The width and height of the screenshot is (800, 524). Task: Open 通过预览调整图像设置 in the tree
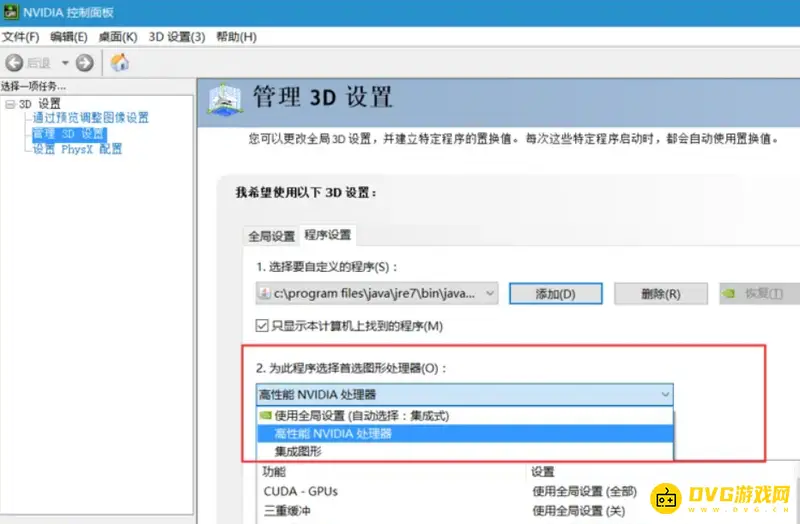[x=90, y=118]
